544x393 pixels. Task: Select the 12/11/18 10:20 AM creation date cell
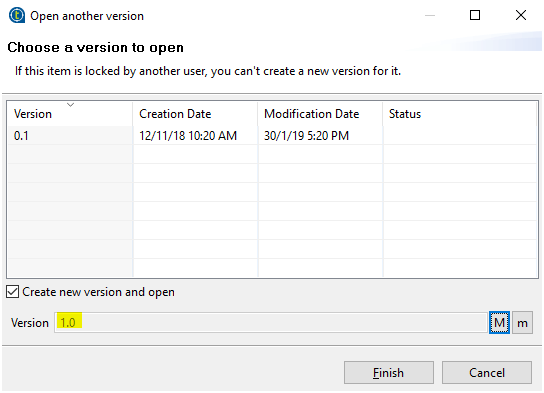coord(195,135)
